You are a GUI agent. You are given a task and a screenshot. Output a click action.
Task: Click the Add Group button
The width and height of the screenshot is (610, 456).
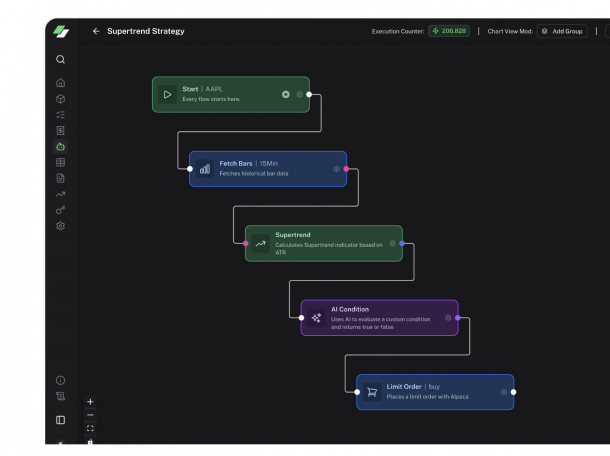point(562,31)
